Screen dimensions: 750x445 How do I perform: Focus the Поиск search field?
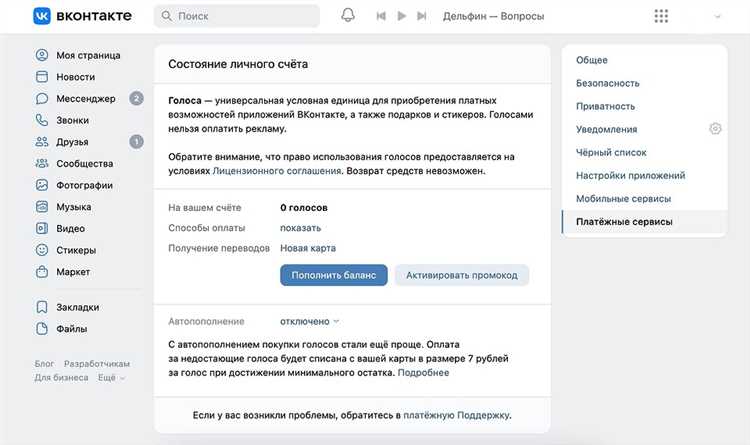pos(237,16)
